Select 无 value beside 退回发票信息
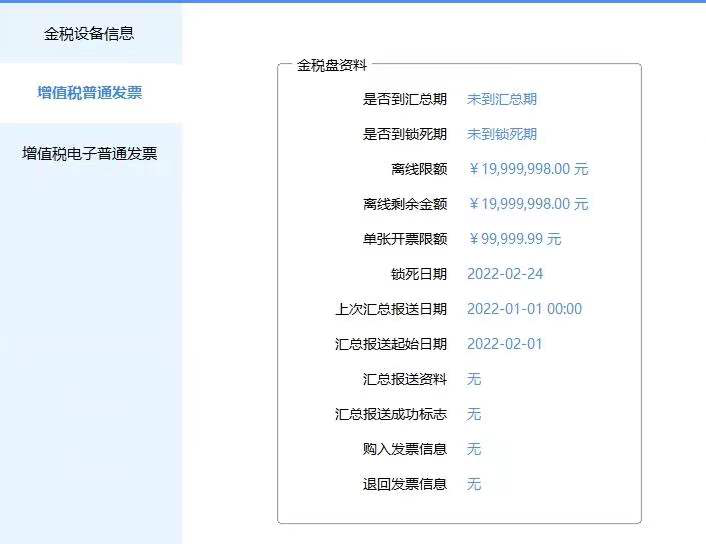The image size is (706, 544). pyautogui.click(x=474, y=485)
